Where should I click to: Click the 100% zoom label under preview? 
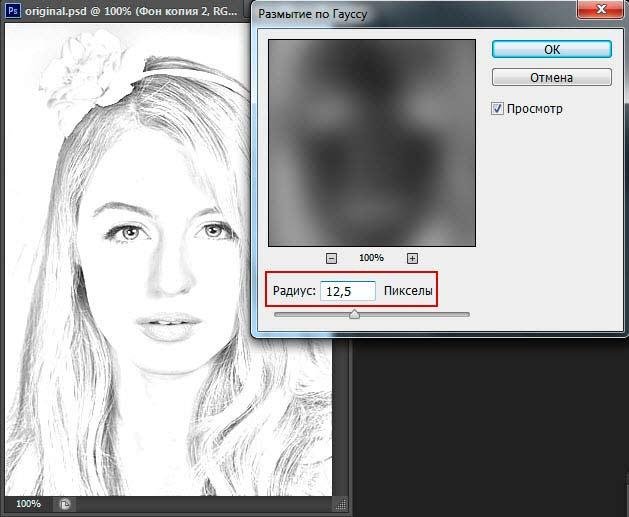(371, 258)
